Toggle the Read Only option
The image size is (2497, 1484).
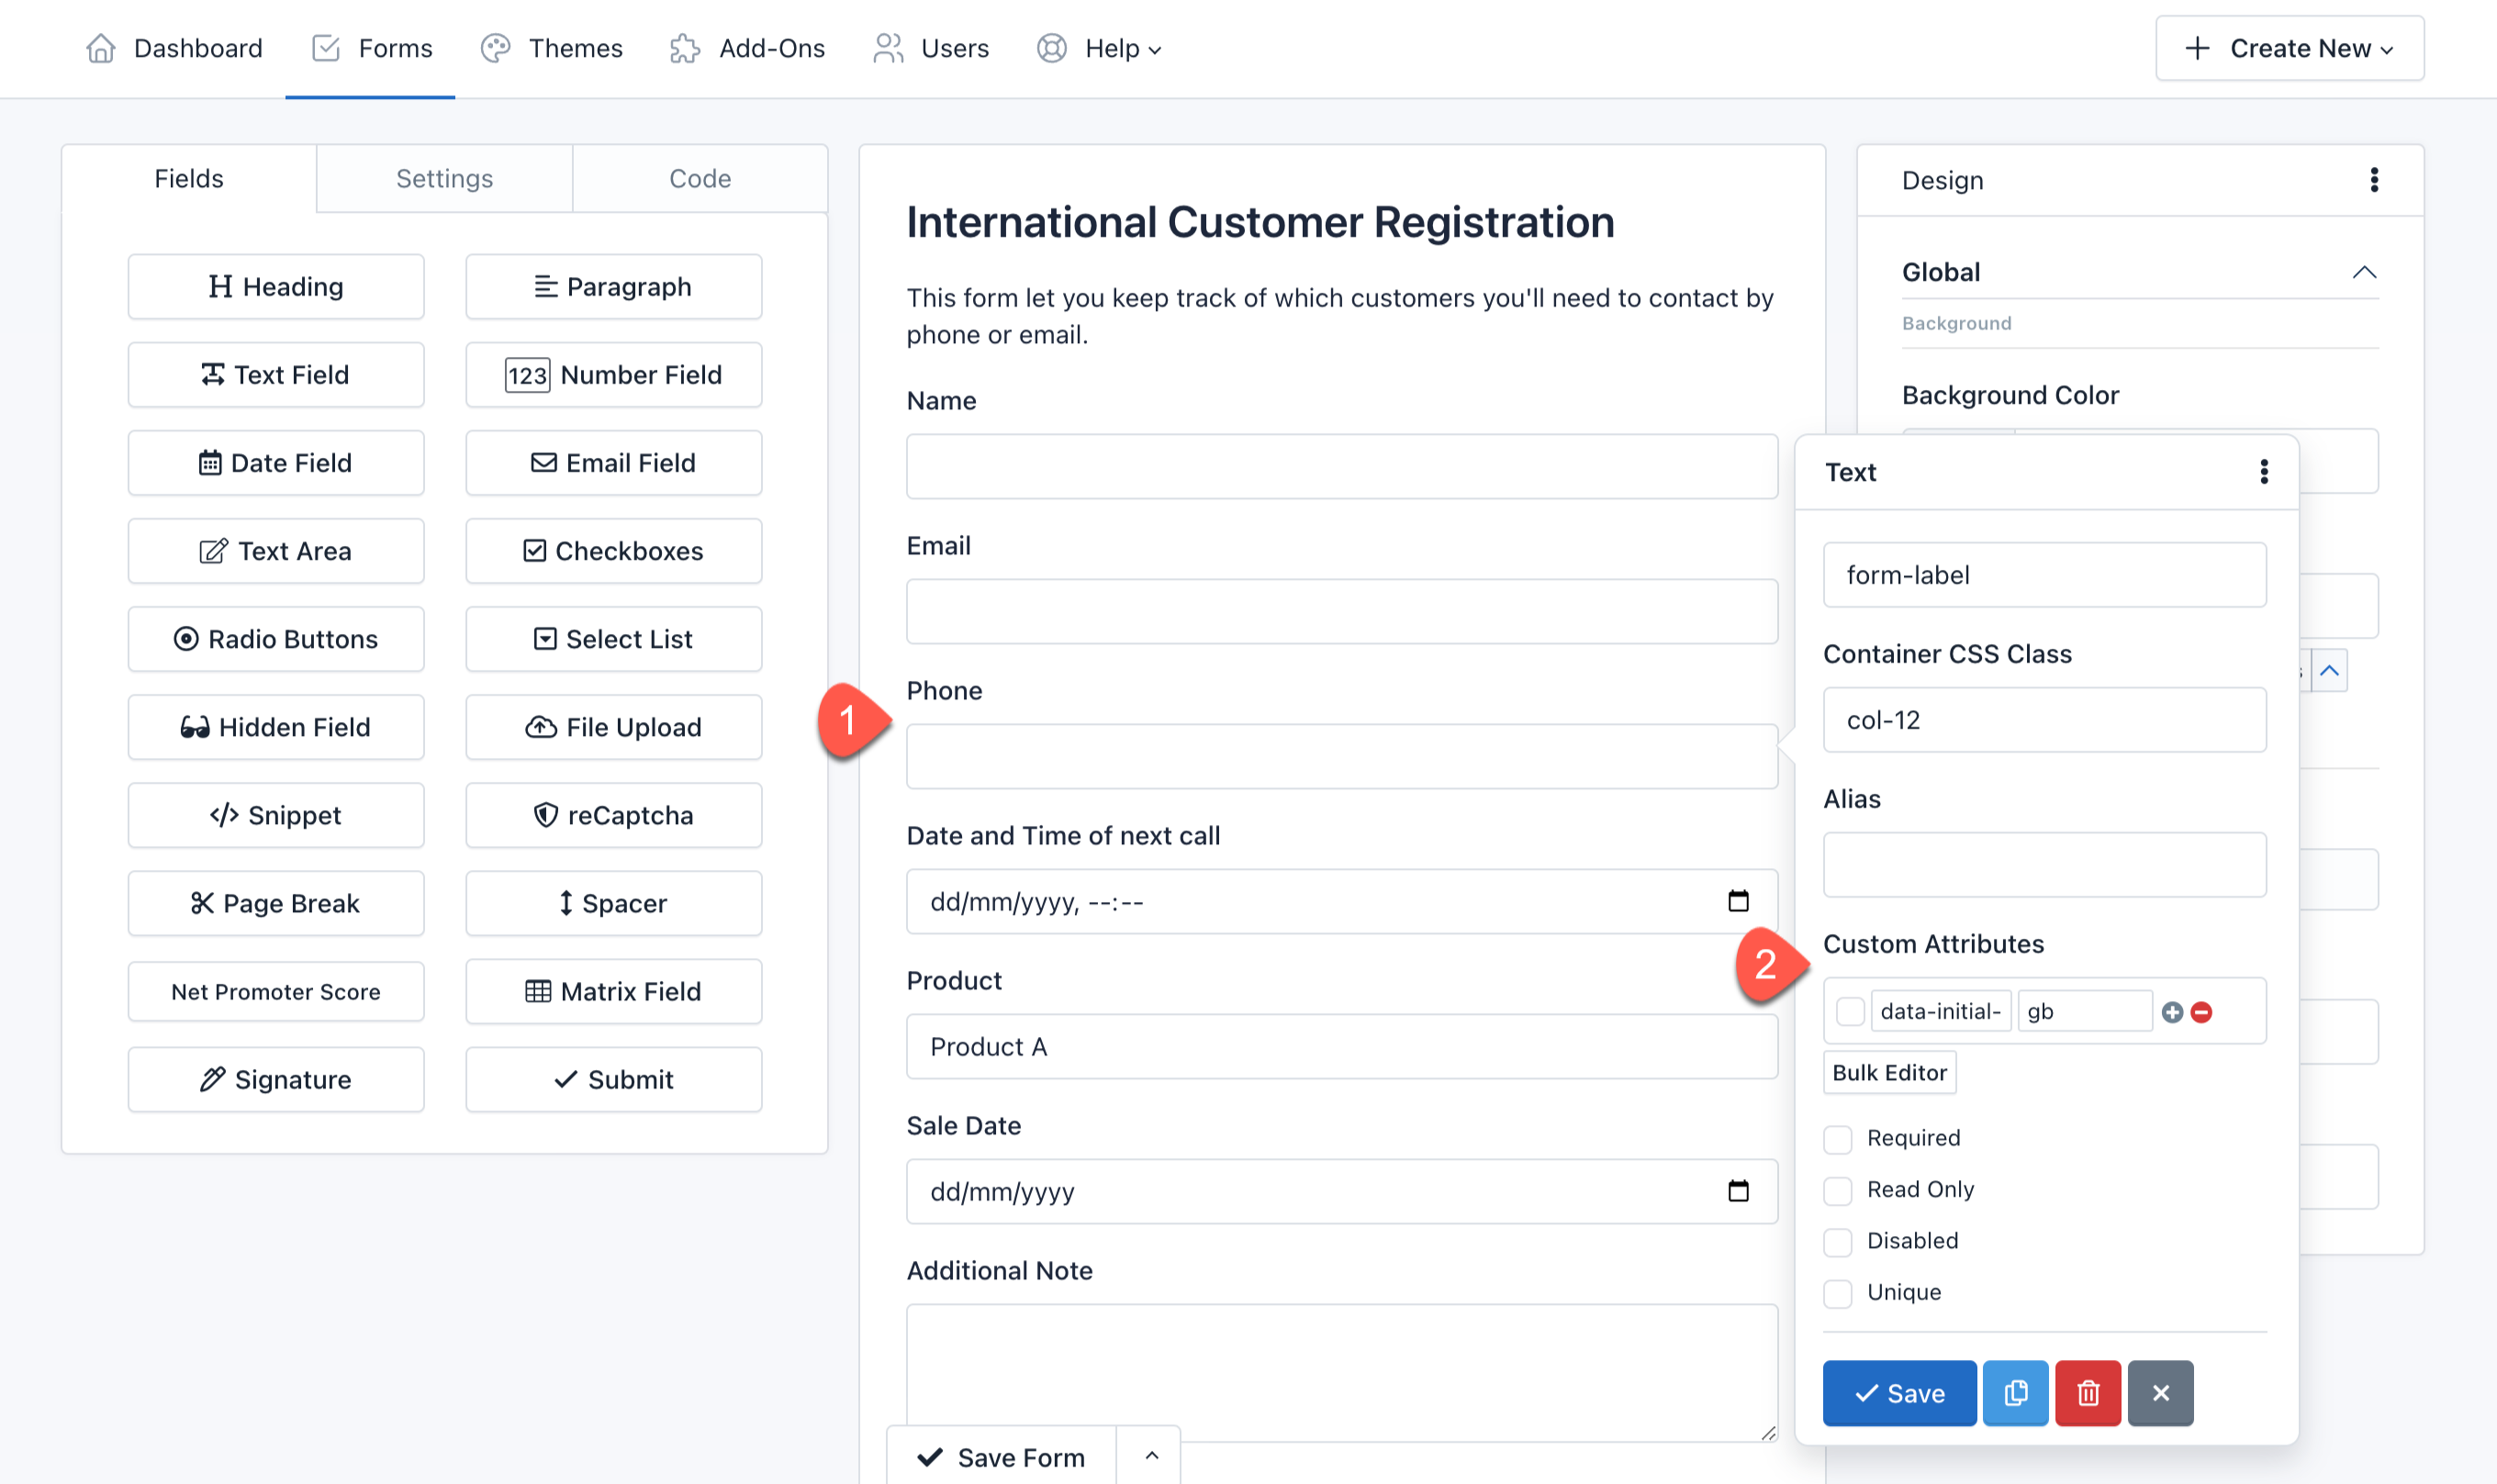[1837, 1191]
